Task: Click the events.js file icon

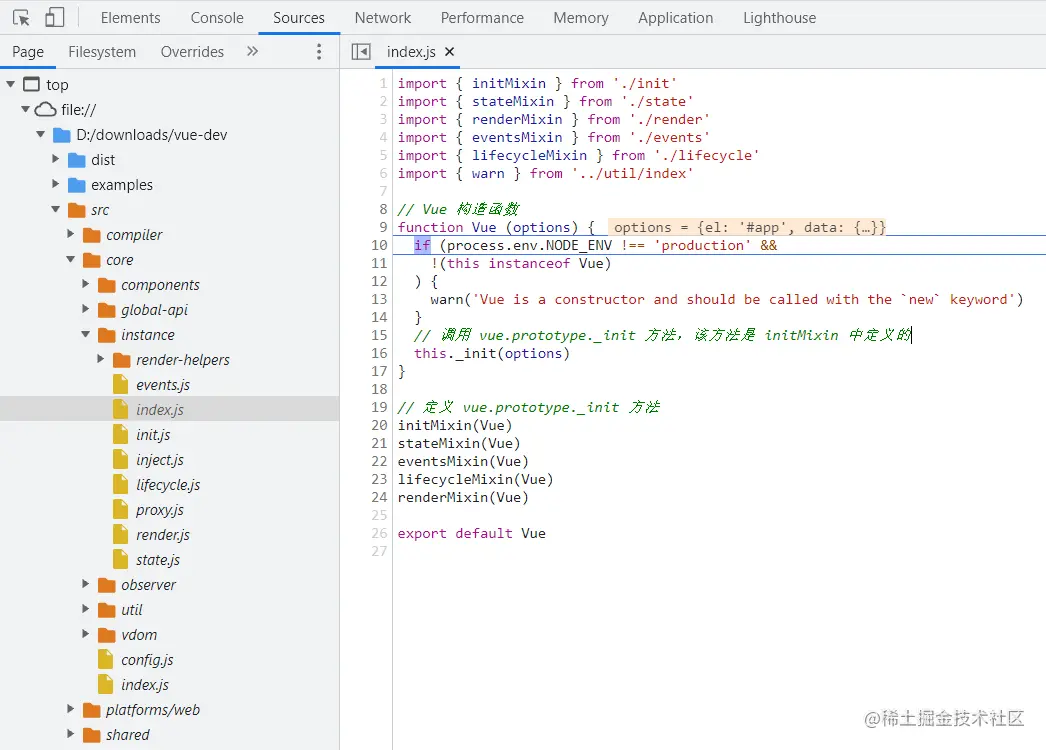Action: point(121,384)
